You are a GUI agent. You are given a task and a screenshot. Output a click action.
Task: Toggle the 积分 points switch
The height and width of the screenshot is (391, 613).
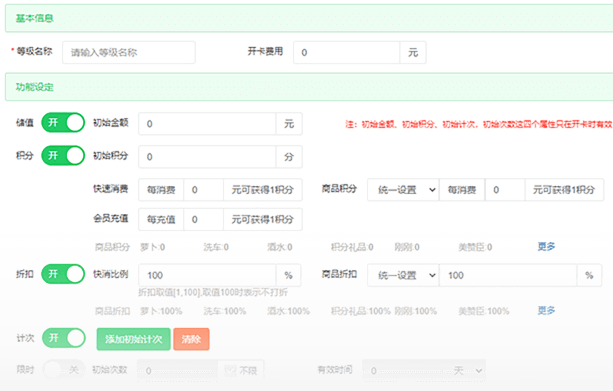click(x=63, y=156)
